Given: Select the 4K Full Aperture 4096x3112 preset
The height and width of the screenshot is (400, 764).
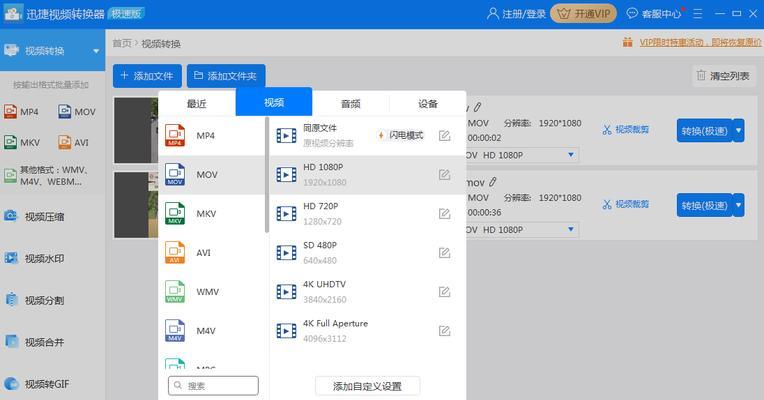Looking at the screenshot, I should tap(368, 330).
